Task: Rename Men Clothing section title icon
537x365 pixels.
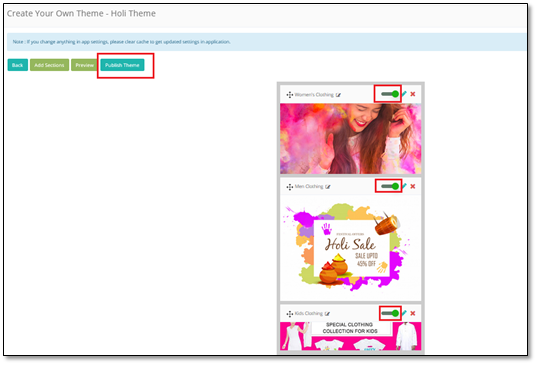Action: [328, 187]
